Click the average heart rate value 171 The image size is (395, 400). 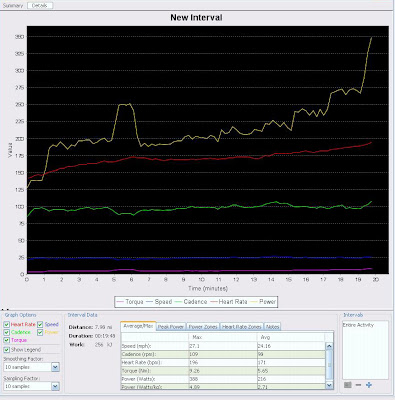pos(262,362)
